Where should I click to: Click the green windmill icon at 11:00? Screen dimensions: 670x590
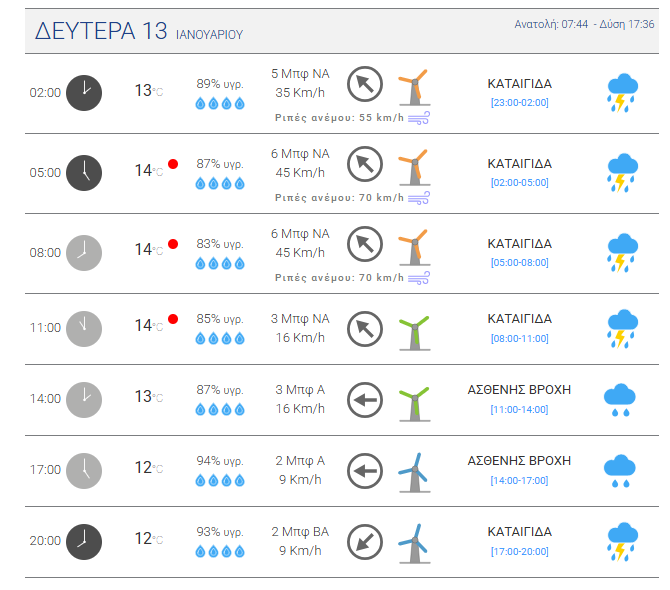[x=414, y=333]
